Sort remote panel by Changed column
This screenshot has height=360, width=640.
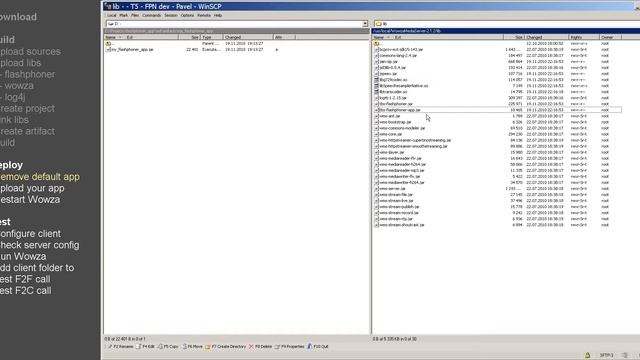pyautogui.click(x=547, y=37)
